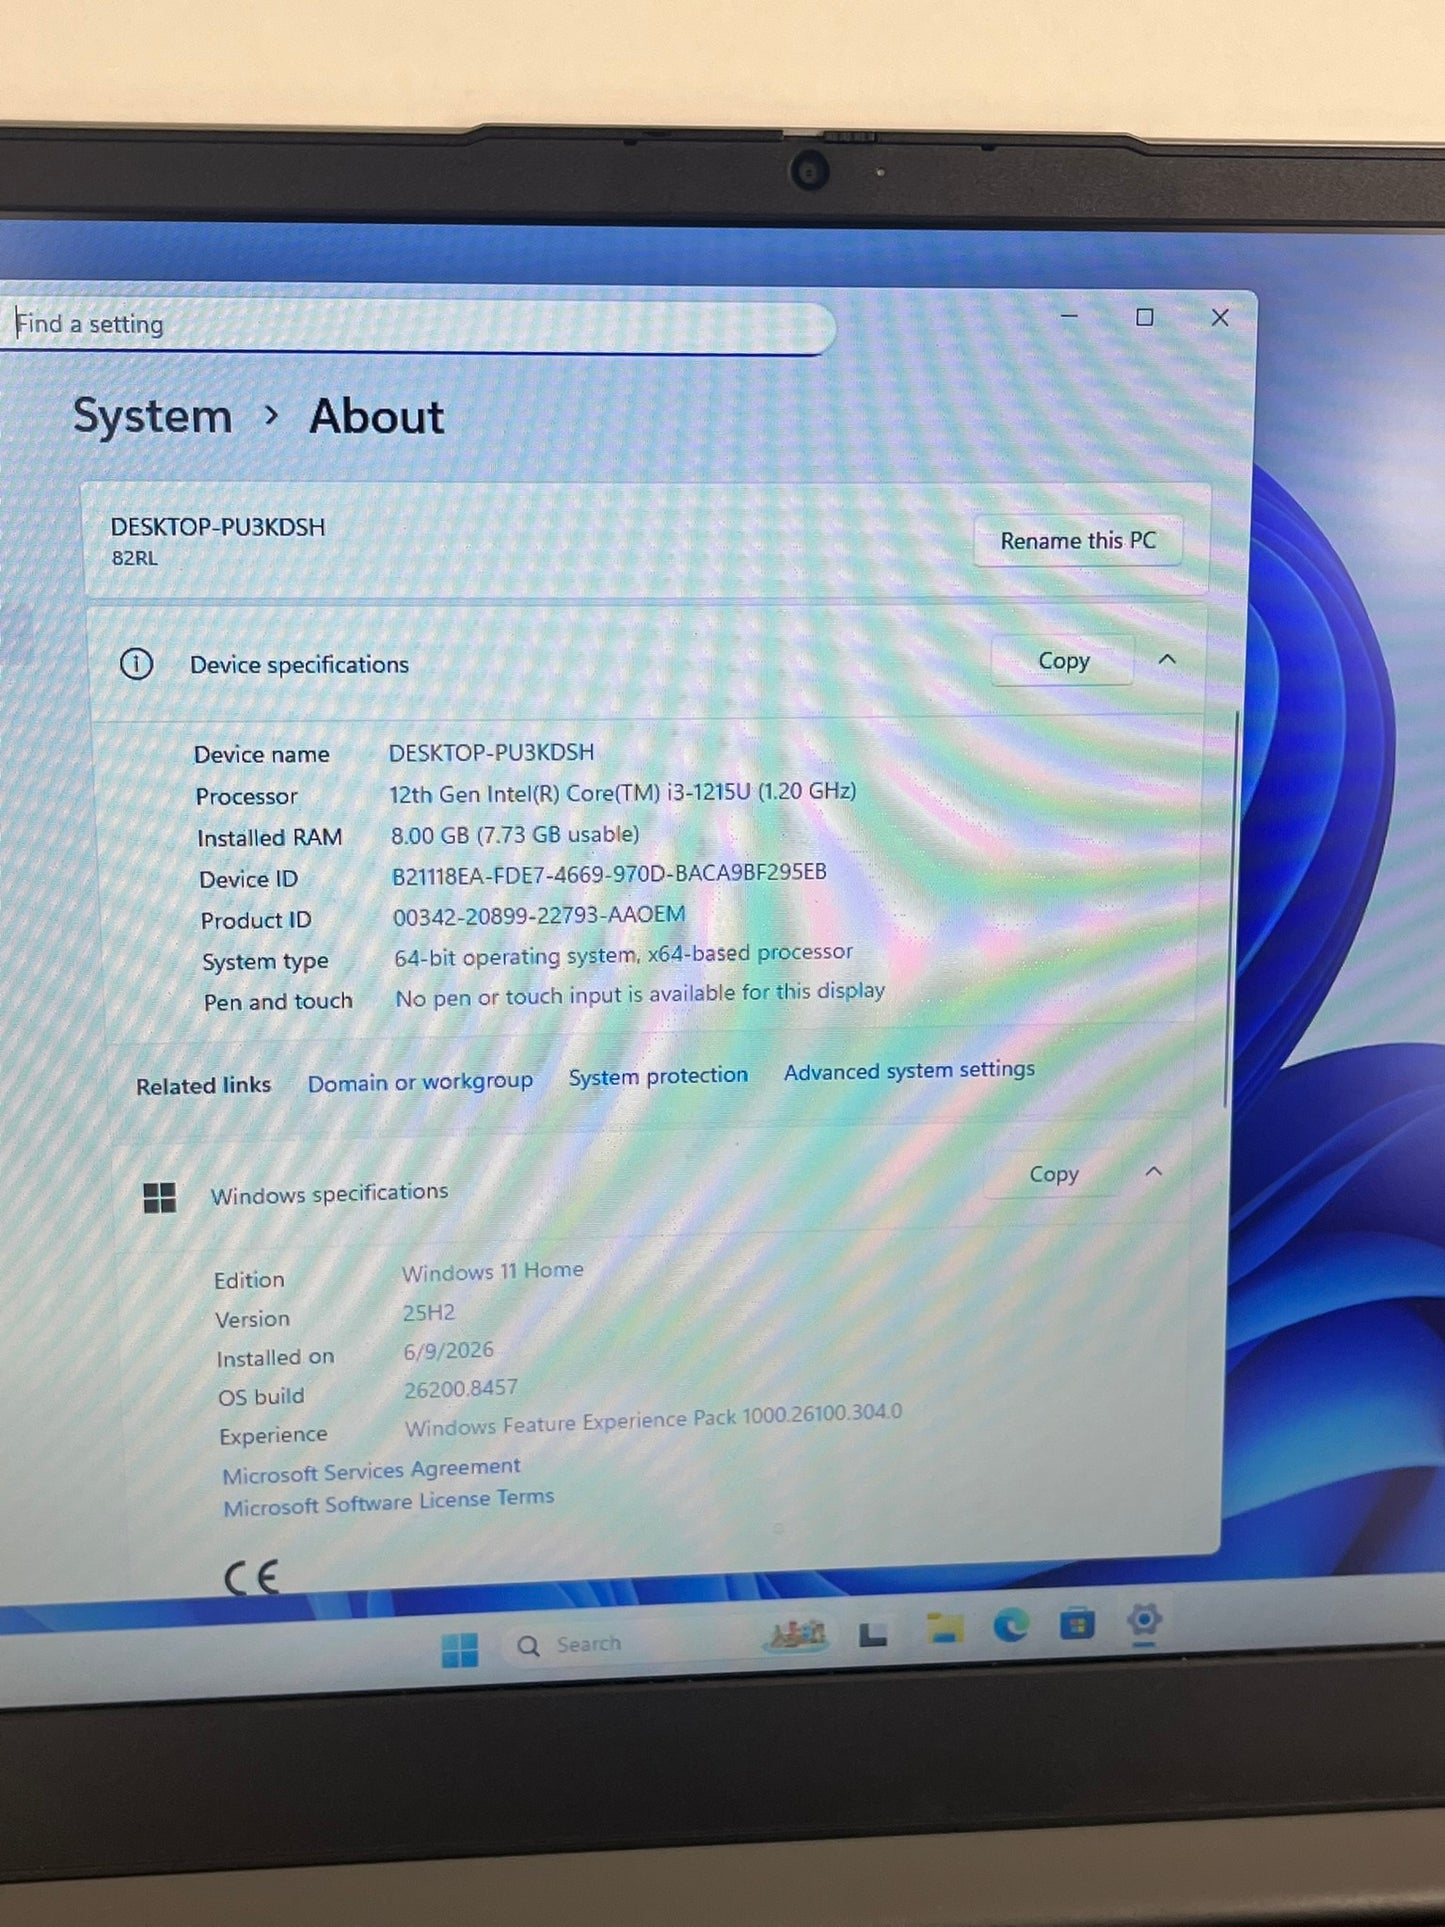Click the Device specifications heading
The width and height of the screenshot is (1445, 1927).
(299, 665)
